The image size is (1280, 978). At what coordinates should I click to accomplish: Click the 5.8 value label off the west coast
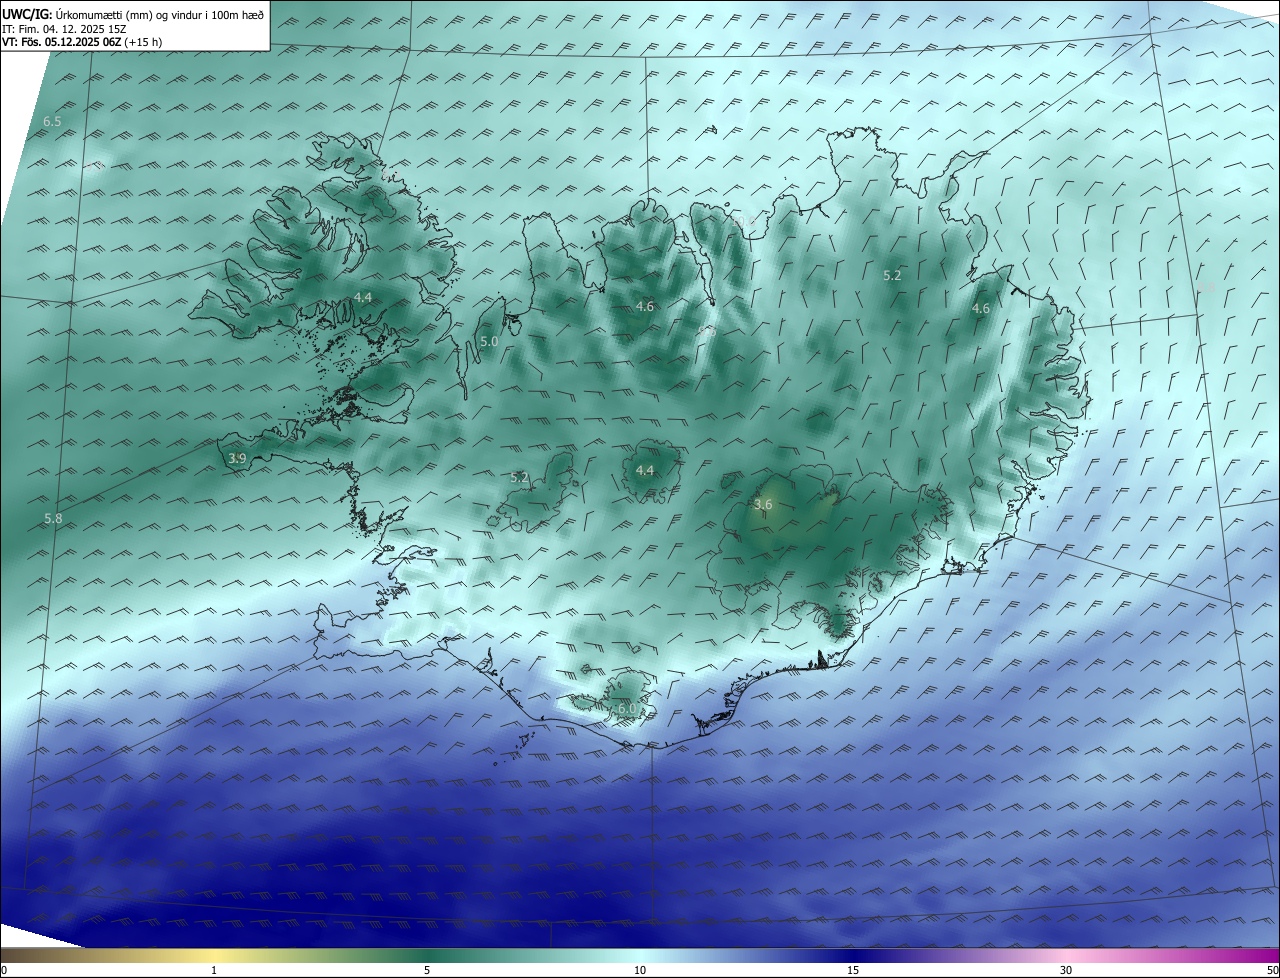click(53, 518)
